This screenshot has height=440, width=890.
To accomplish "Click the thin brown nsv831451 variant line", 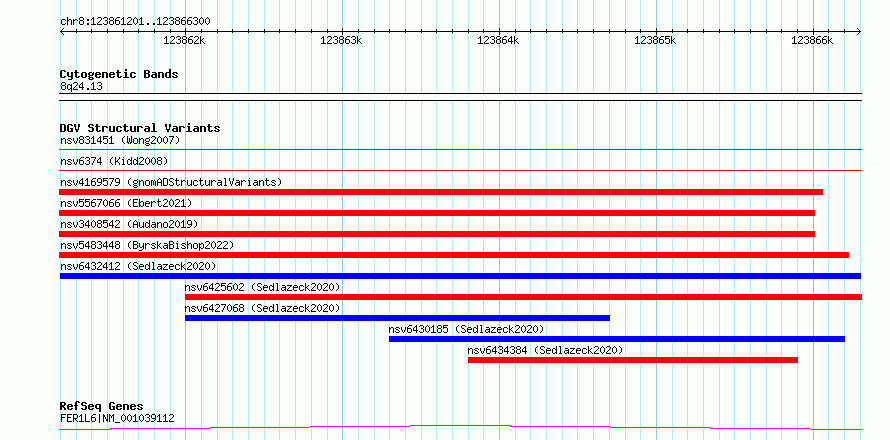I will point(460,150).
